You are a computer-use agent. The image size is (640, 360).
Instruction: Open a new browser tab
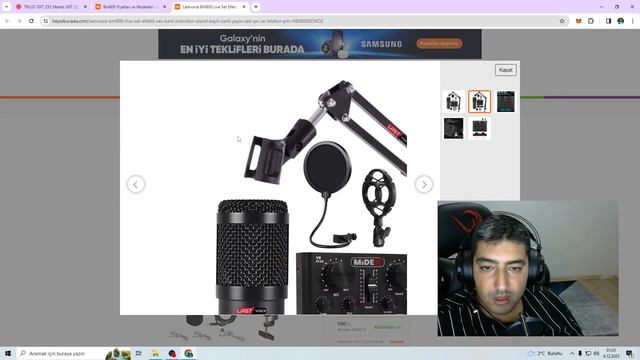point(256,7)
